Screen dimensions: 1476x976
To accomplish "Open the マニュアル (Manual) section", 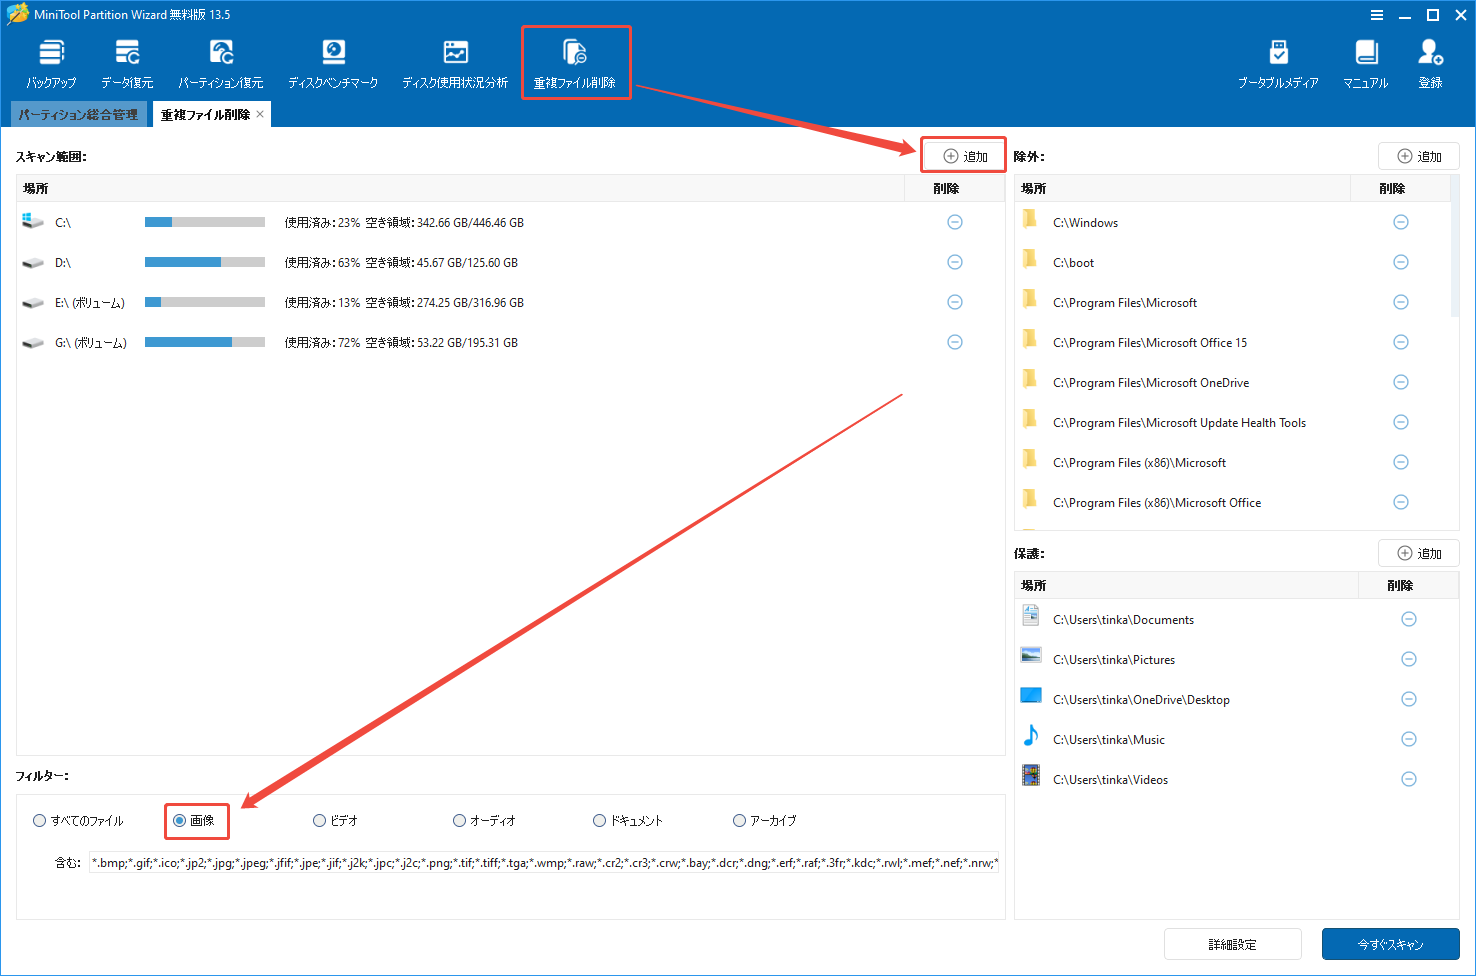I will pyautogui.click(x=1365, y=62).
